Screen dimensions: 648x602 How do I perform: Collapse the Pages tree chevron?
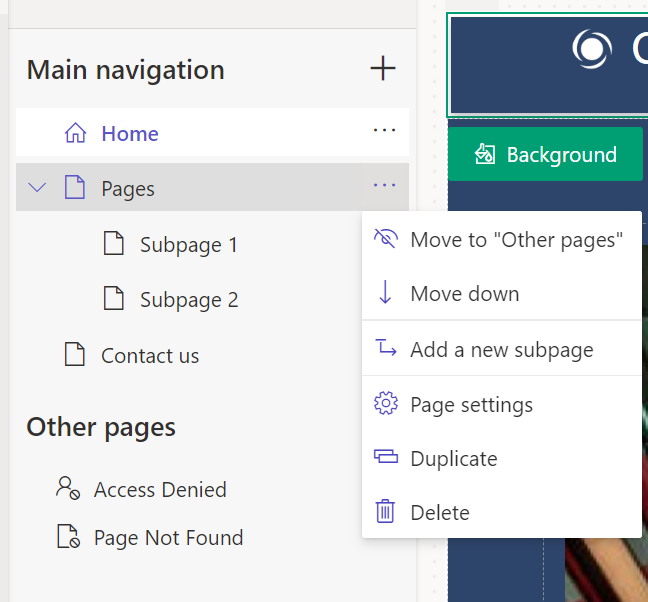pyautogui.click(x=37, y=188)
